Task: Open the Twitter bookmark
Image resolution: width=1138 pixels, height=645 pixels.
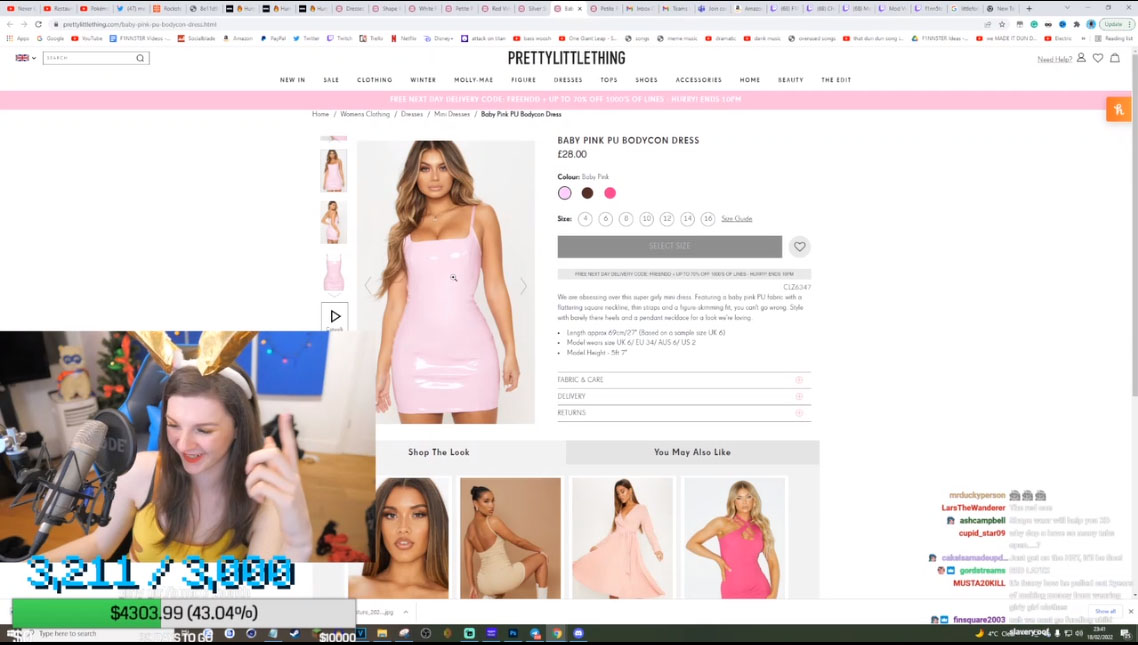Action: [x=306, y=38]
